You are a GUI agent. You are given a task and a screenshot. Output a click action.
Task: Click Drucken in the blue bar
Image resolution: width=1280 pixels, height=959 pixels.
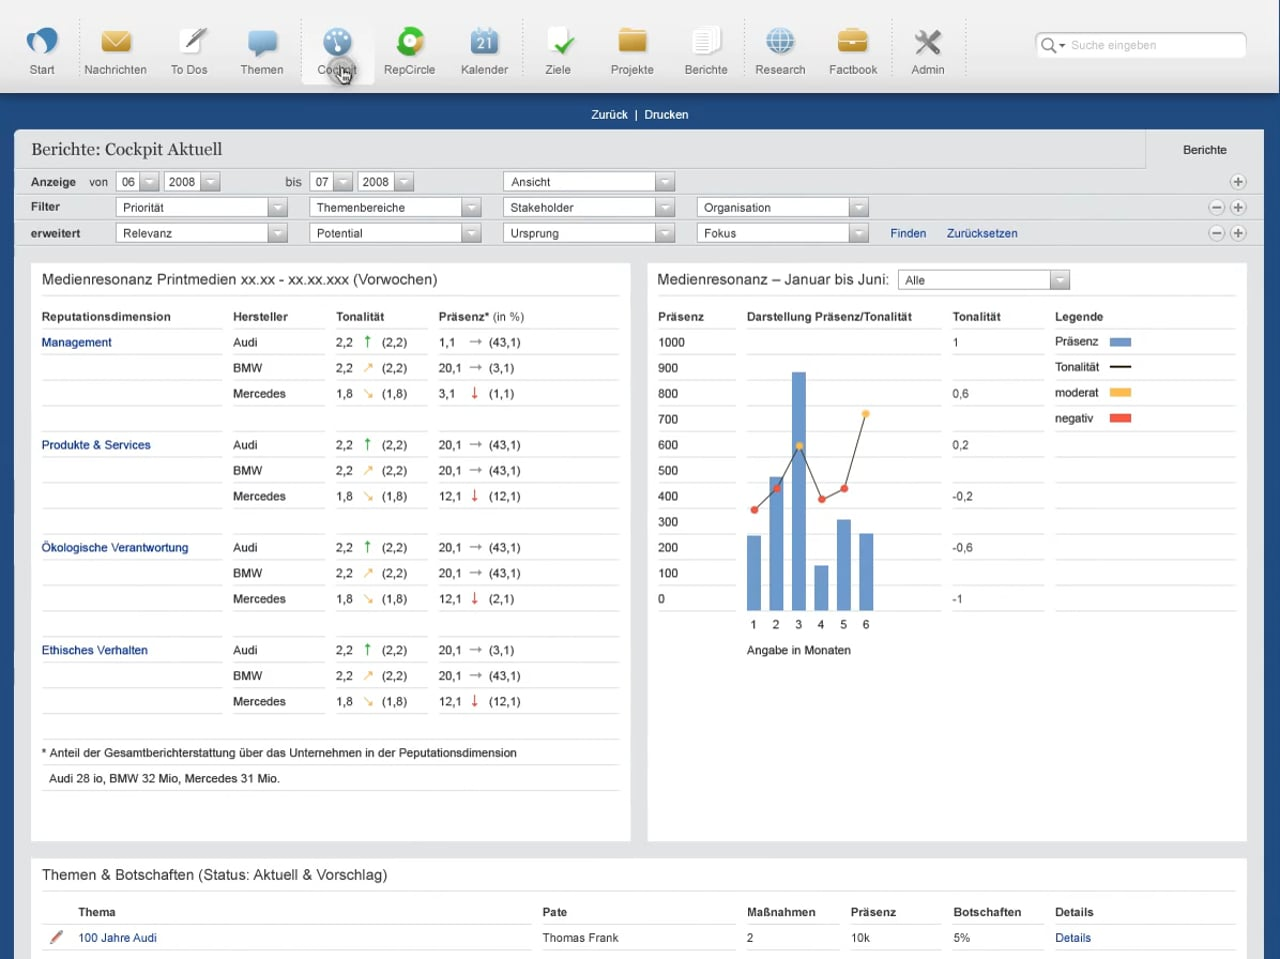666,115
